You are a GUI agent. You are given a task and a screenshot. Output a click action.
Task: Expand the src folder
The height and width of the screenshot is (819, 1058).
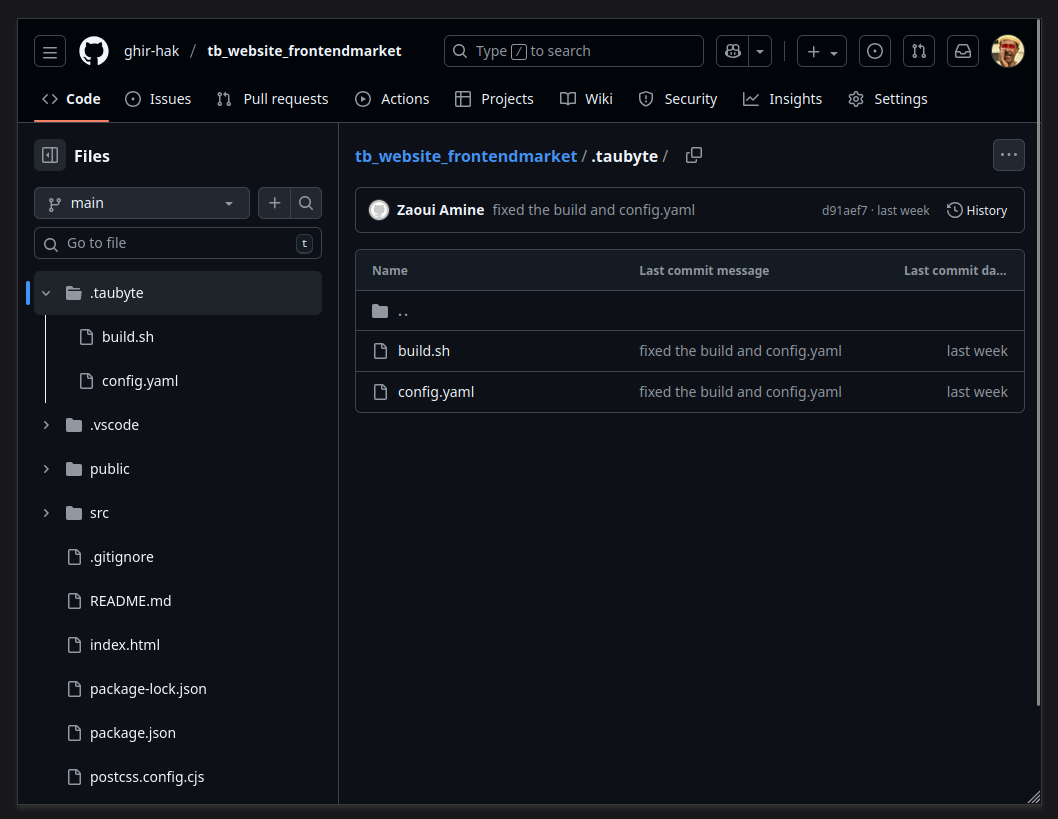(46, 513)
